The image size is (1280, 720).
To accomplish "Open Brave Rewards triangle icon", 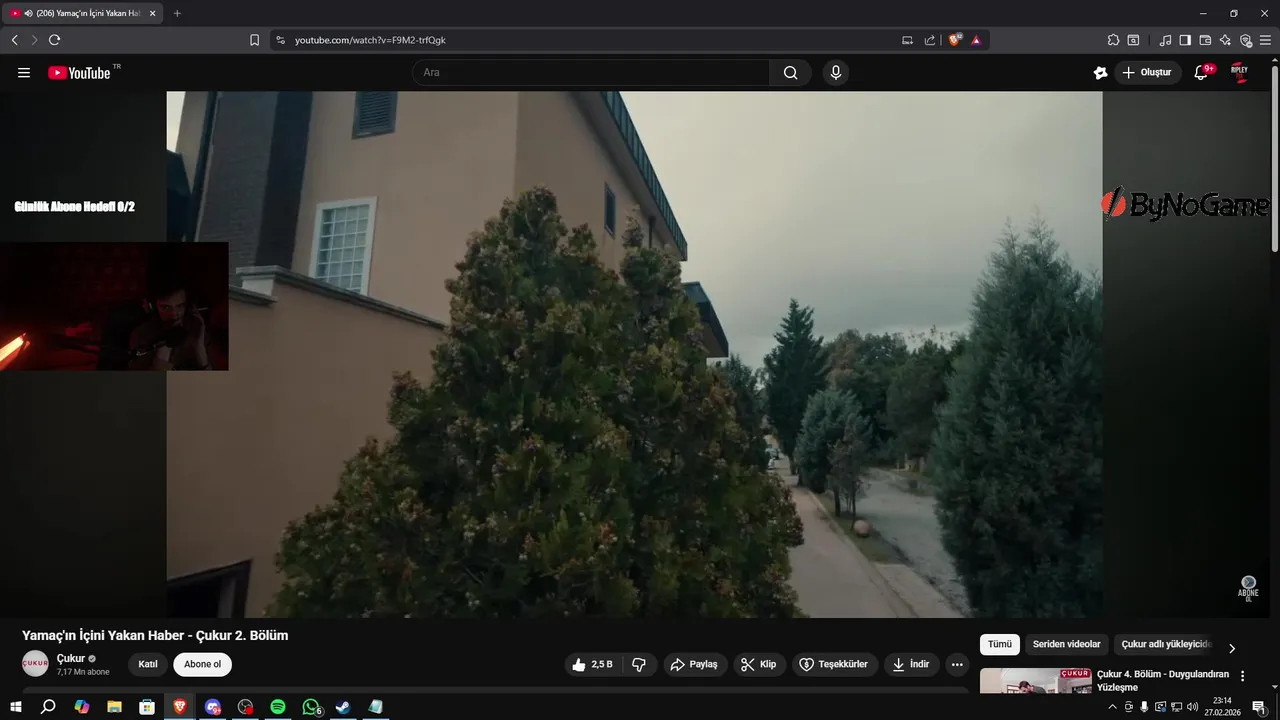I will click(976, 40).
